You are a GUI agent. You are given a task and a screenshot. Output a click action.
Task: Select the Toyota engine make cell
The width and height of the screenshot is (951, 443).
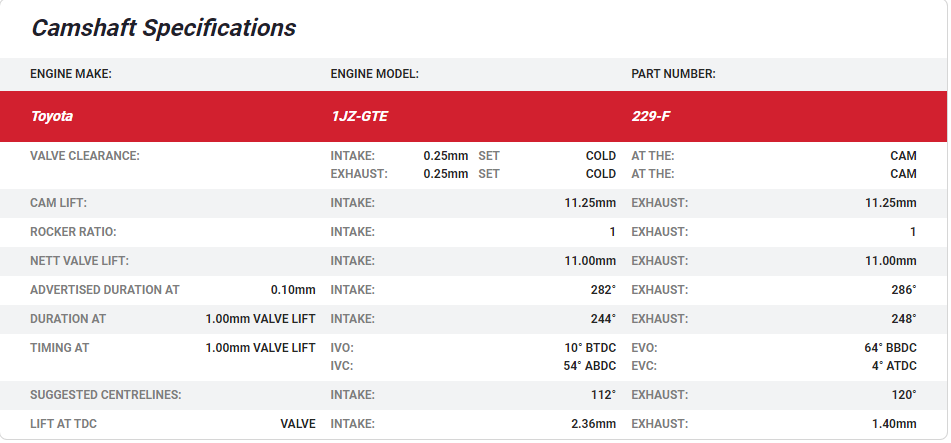click(x=51, y=116)
